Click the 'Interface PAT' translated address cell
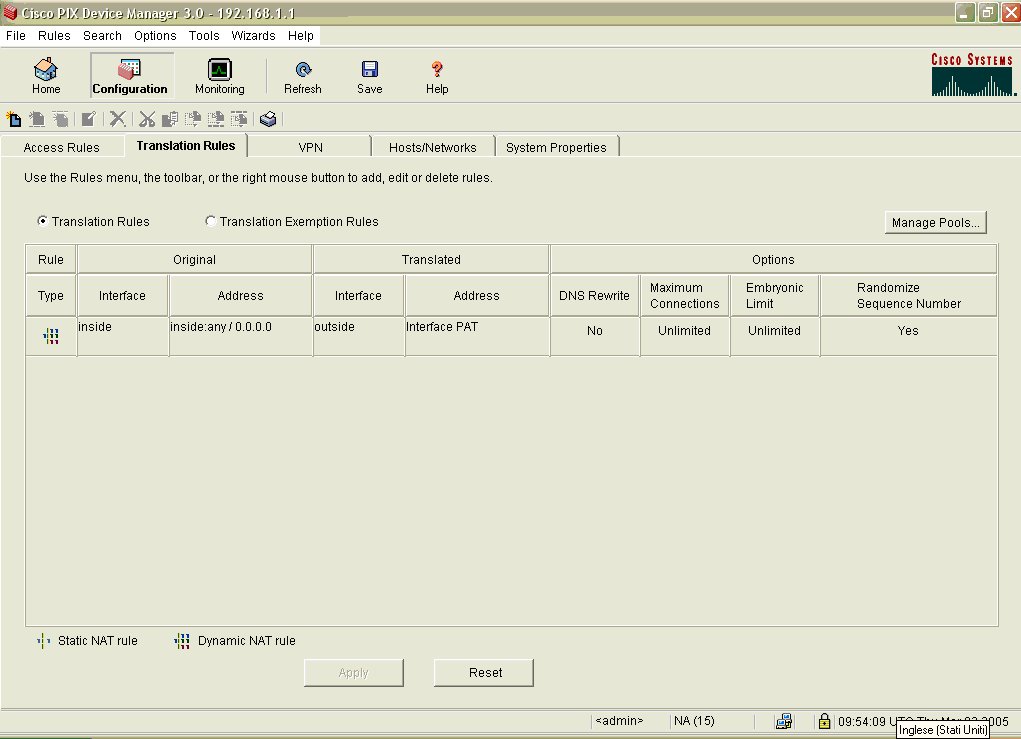Image resolution: width=1021 pixels, height=739 pixels. click(x=477, y=336)
